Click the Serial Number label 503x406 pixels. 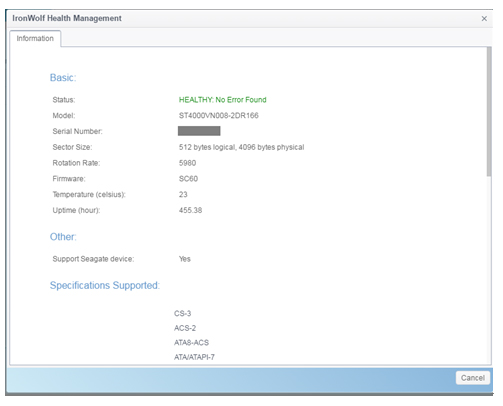click(77, 131)
